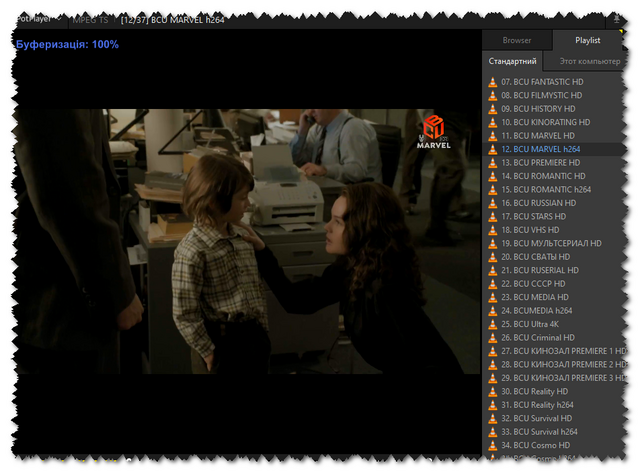Click the cone icon beside 08. BCU FILMYSTIC HD
Image resolution: width=640 pixels, height=473 pixels.
pos(493,95)
